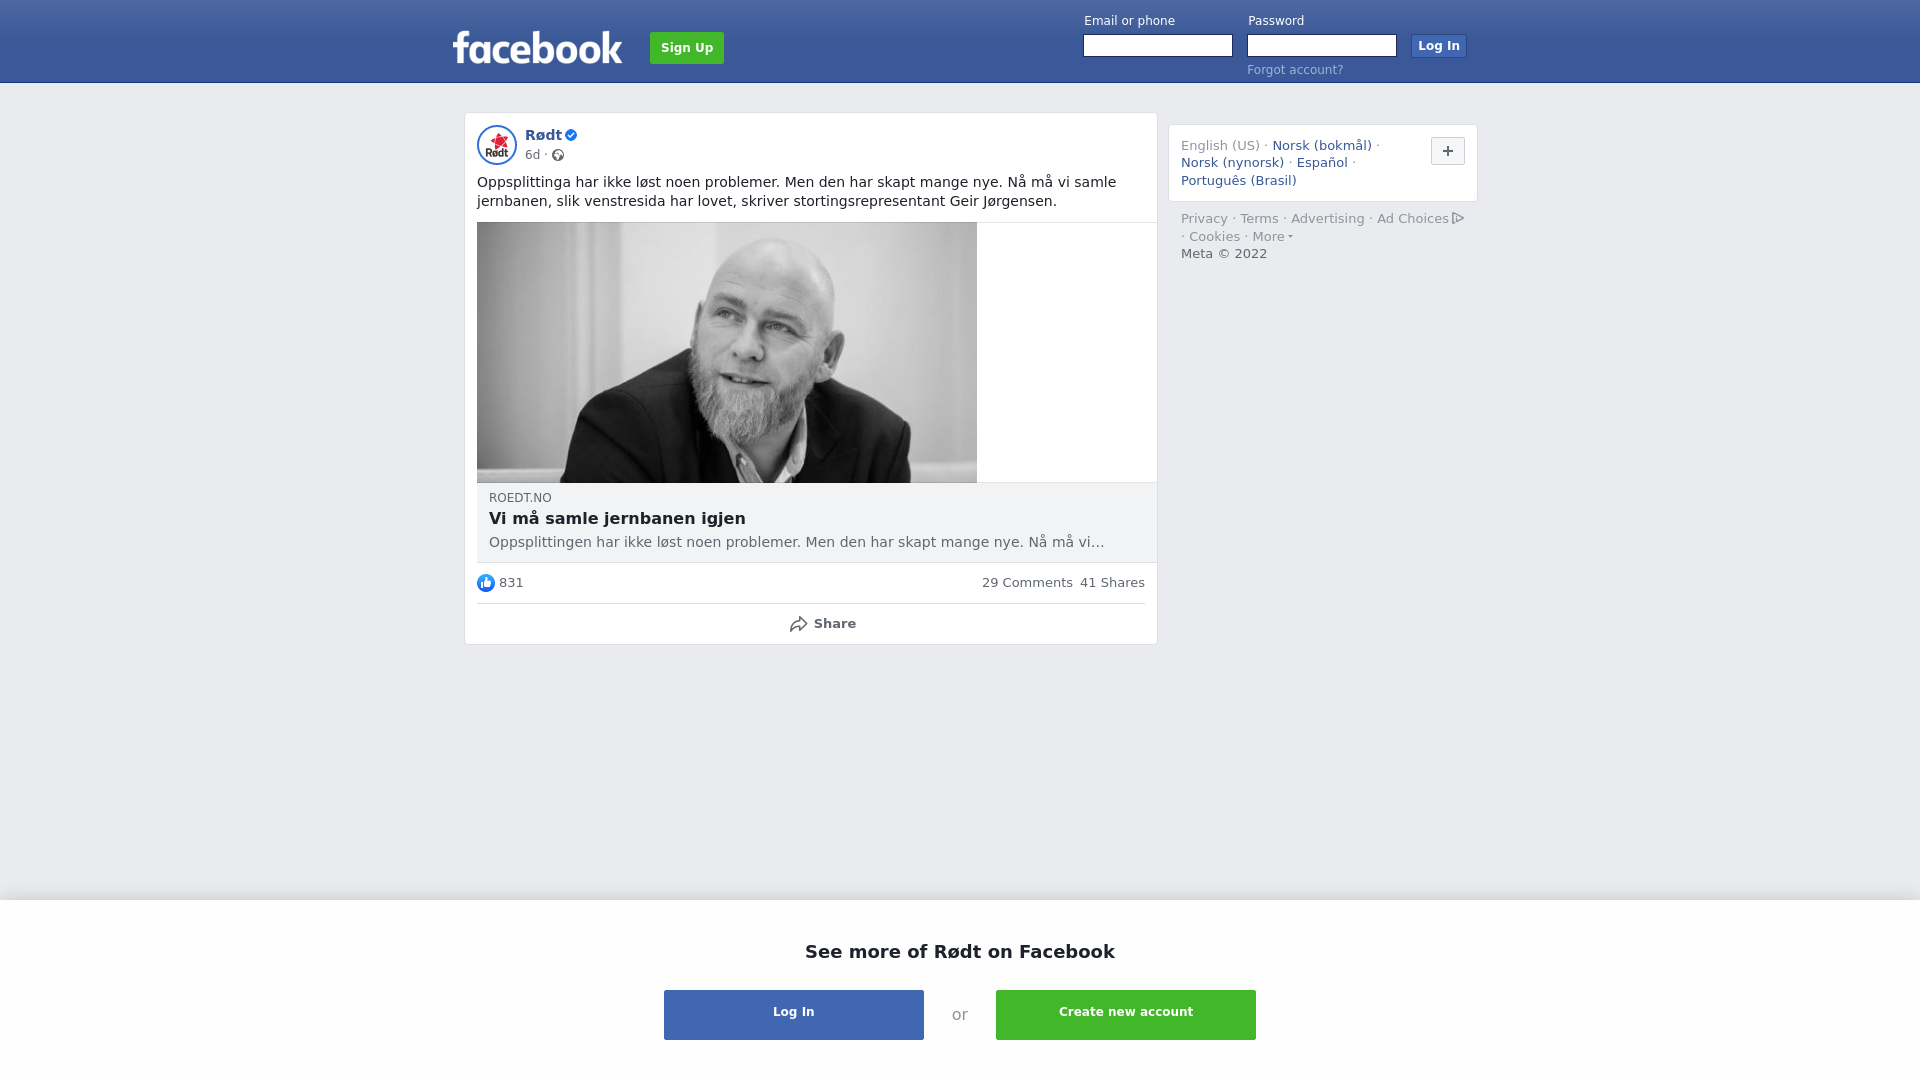Click the Email or phone field

point(1158,46)
